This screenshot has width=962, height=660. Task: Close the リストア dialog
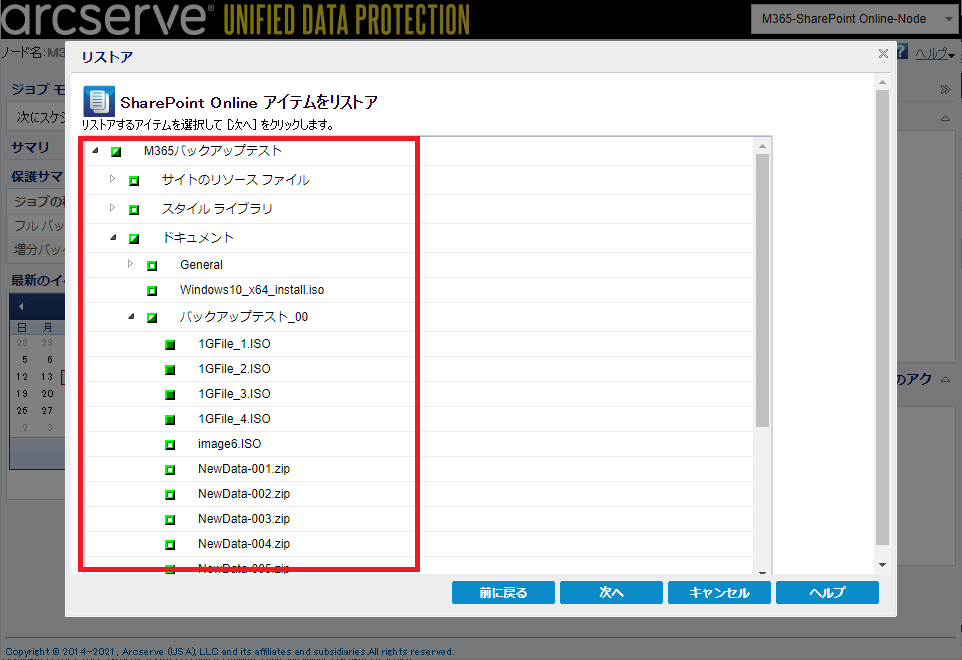coord(883,53)
